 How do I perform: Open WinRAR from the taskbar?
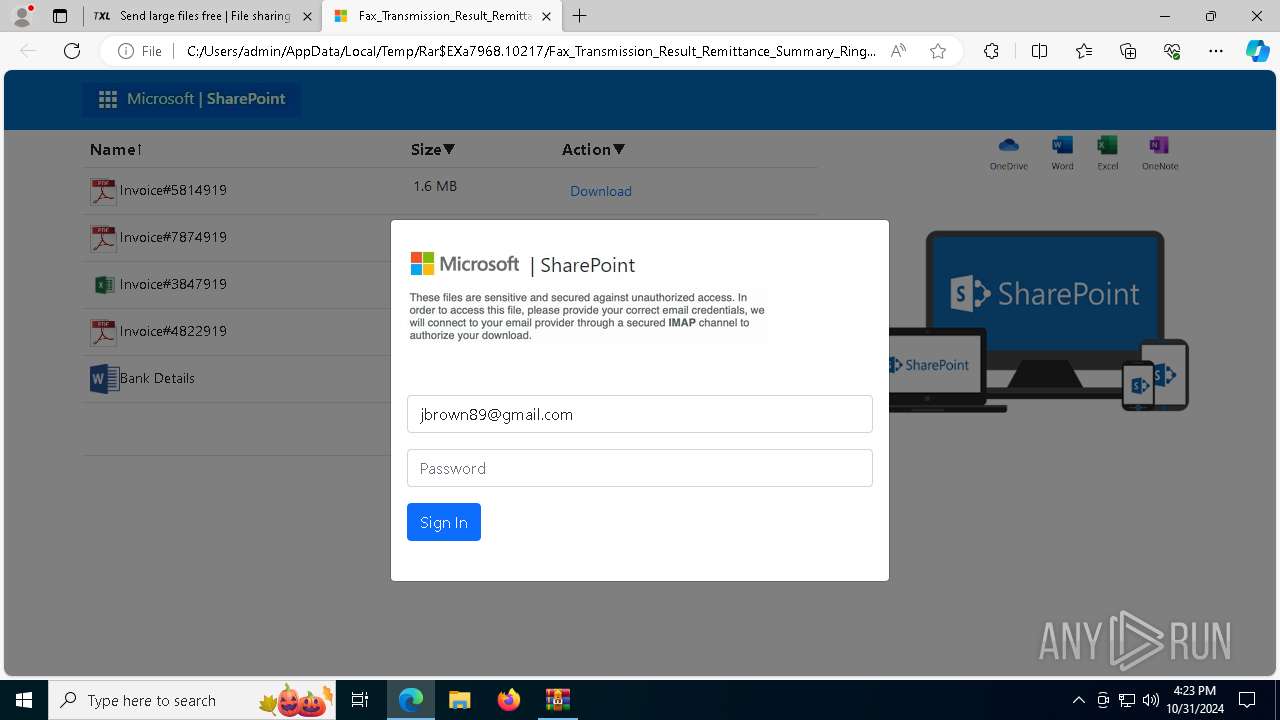557,700
